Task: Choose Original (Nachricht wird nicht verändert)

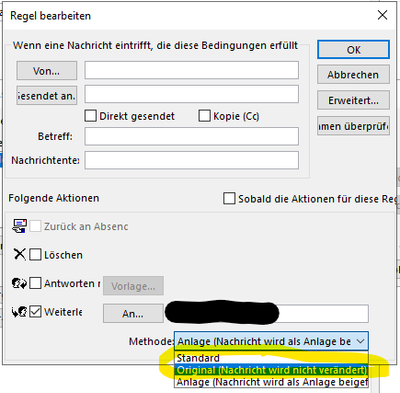Action: pos(271,370)
